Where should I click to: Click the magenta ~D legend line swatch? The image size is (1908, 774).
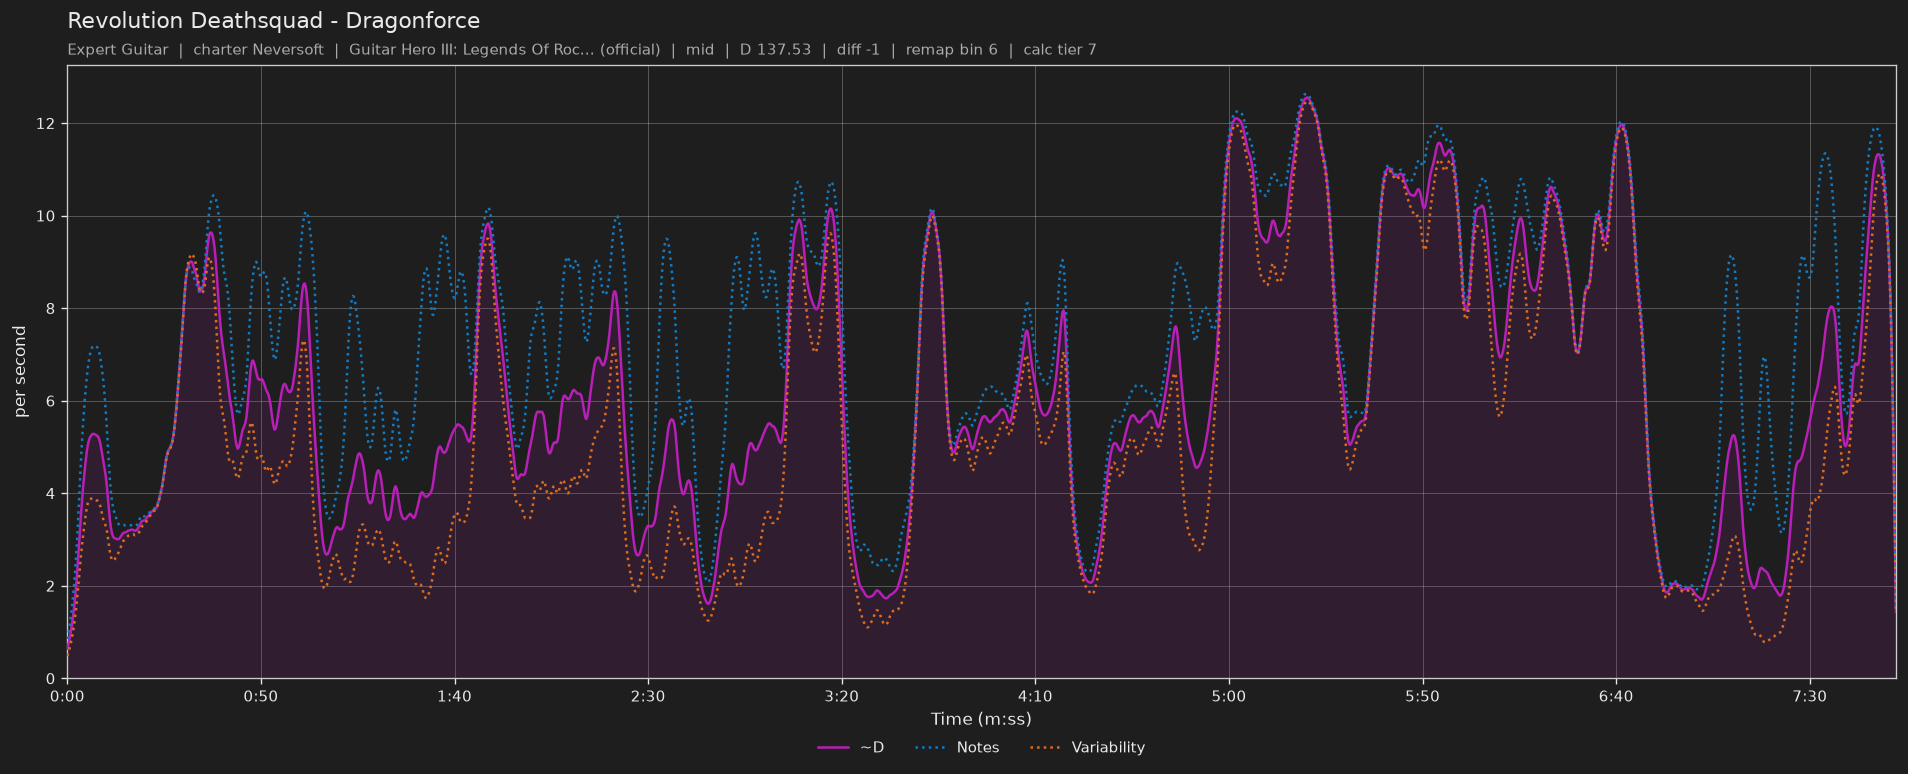tap(833, 748)
